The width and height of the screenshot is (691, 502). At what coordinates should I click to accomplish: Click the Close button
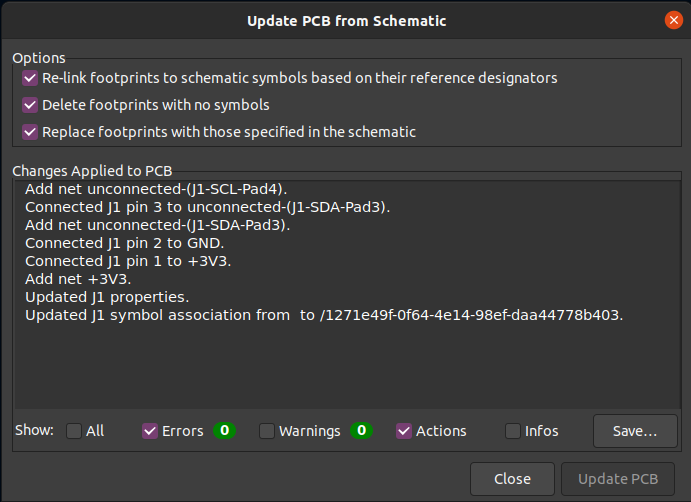512,479
